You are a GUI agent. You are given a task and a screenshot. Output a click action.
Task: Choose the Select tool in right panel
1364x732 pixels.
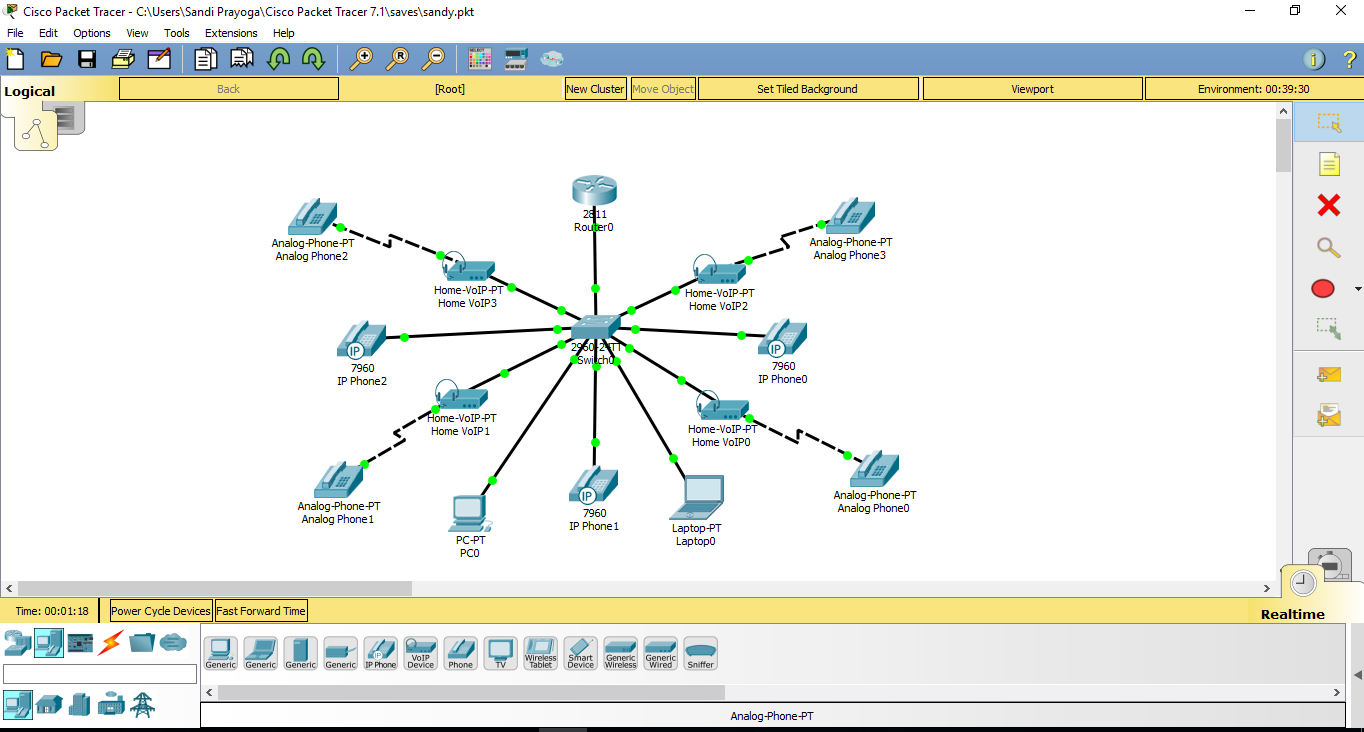pyautogui.click(x=1328, y=123)
